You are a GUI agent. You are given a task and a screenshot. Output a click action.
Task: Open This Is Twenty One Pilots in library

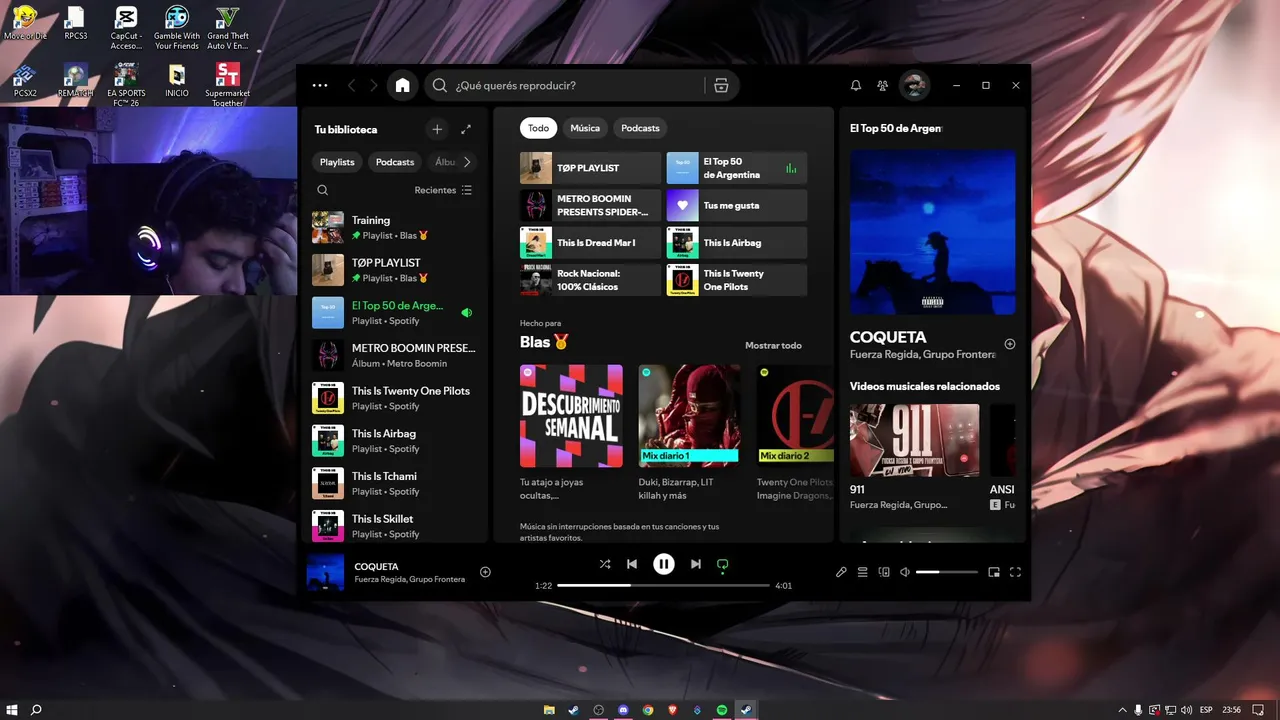click(395, 398)
